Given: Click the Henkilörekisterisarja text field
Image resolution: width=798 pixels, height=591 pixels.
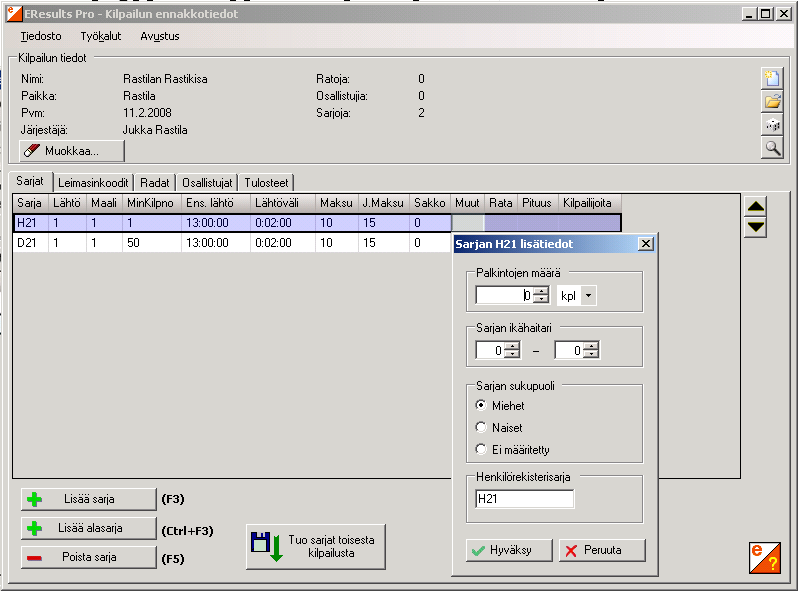Looking at the screenshot, I should click(x=525, y=499).
